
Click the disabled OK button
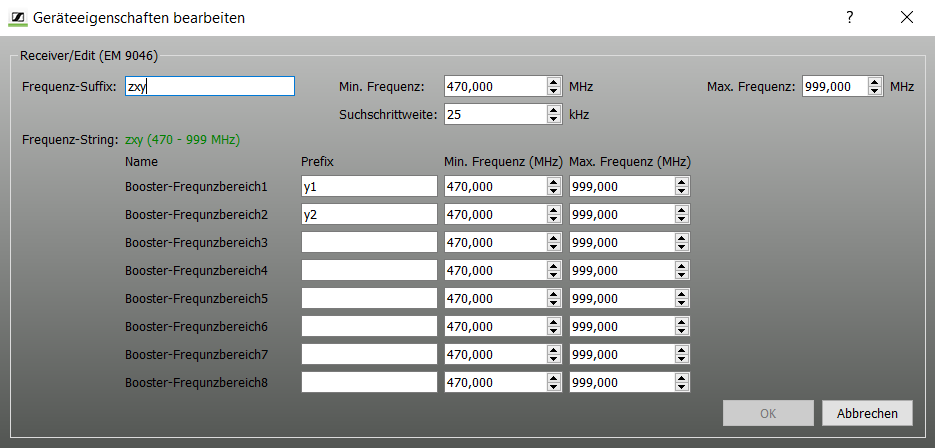pos(768,413)
